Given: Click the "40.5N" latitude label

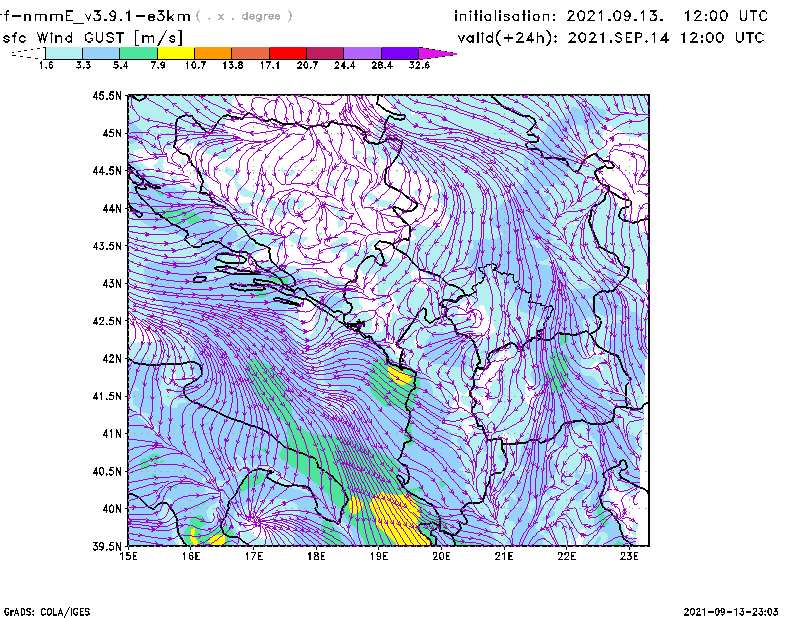Looking at the screenshot, I should click(x=107, y=472).
